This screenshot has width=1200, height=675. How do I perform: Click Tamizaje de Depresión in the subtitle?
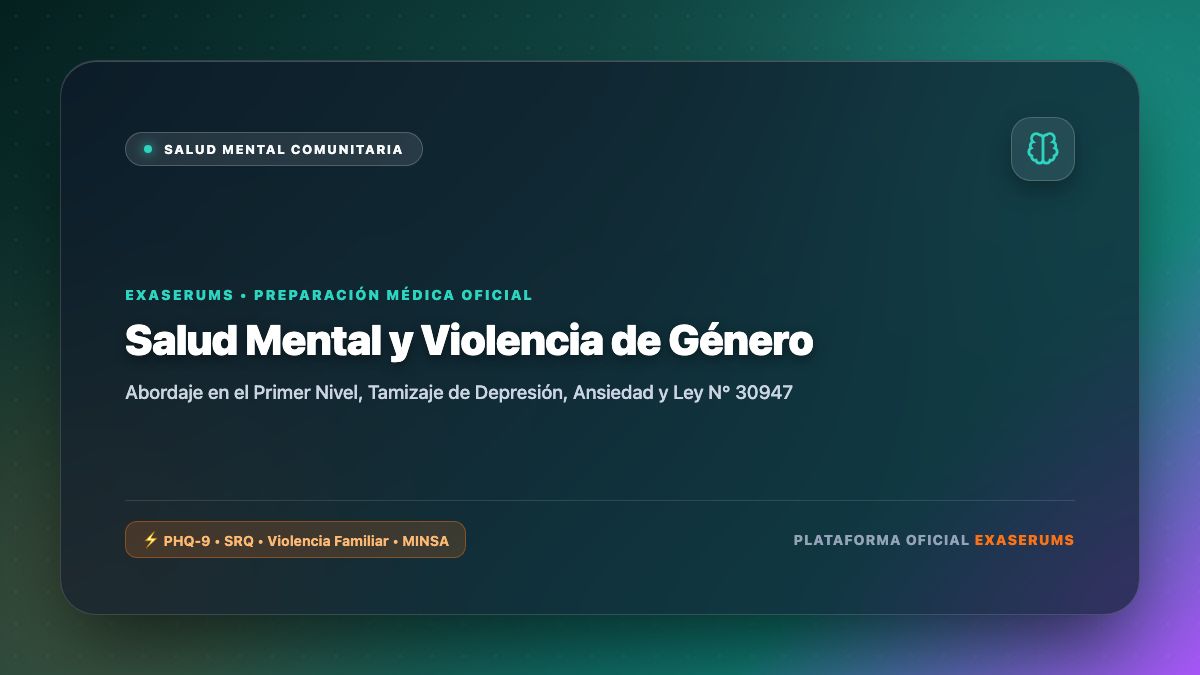pyautogui.click(x=465, y=393)
